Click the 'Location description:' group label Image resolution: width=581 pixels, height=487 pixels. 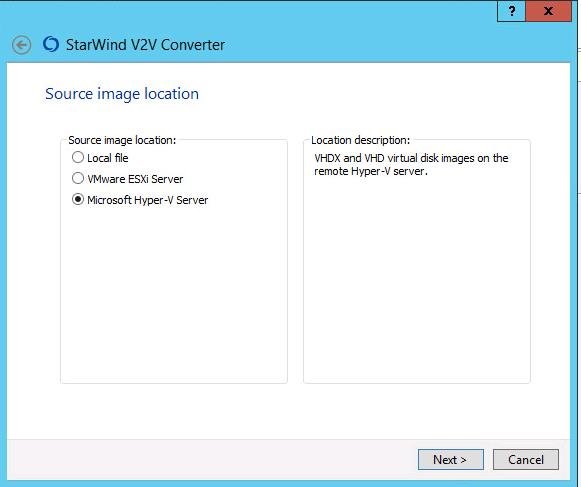point(361,140)
